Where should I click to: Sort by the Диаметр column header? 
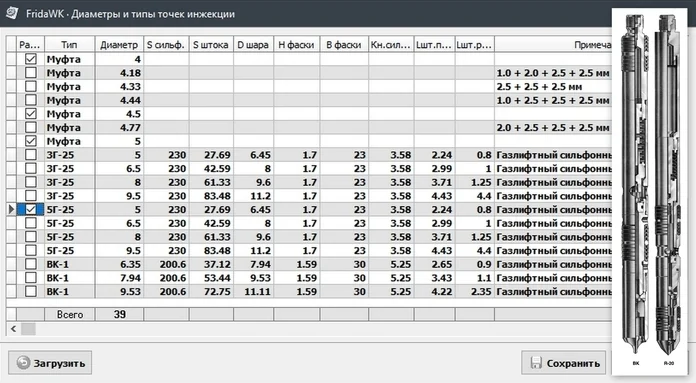click(x=119, y=44)
